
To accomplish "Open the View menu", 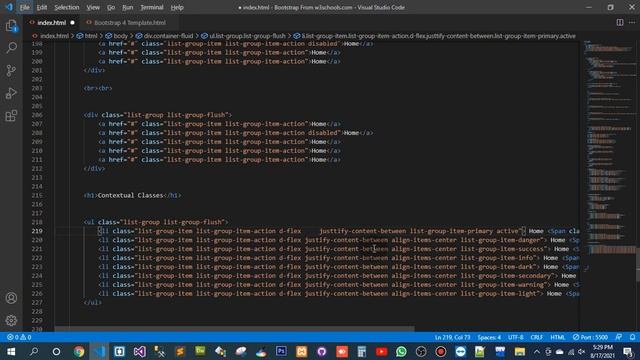I will pyautogui.click(x=93, y=7).
